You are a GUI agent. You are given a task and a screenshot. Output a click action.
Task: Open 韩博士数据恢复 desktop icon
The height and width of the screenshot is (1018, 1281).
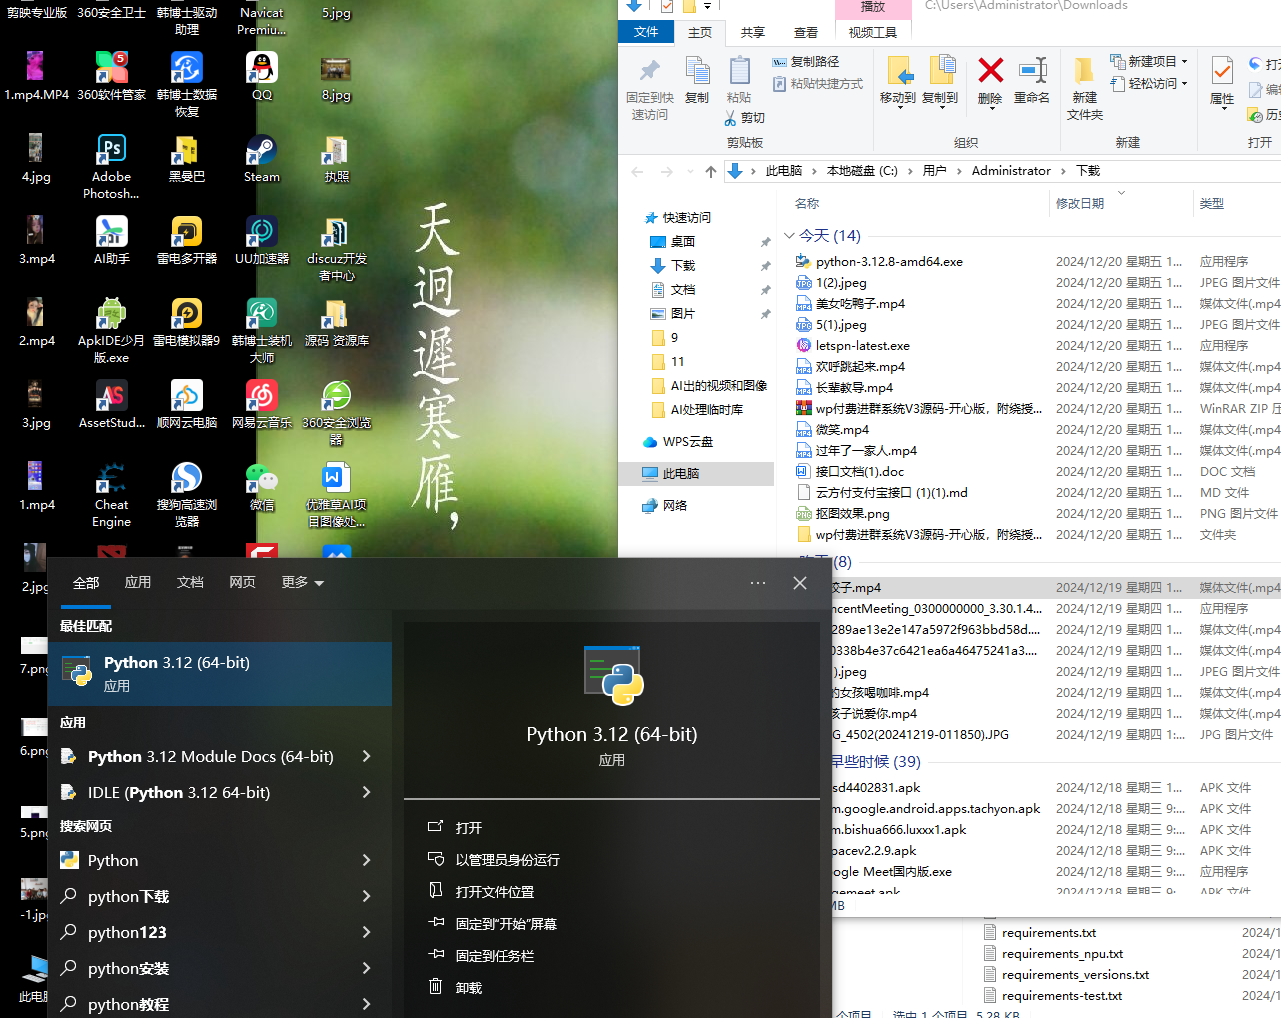[x=187, y=84]
